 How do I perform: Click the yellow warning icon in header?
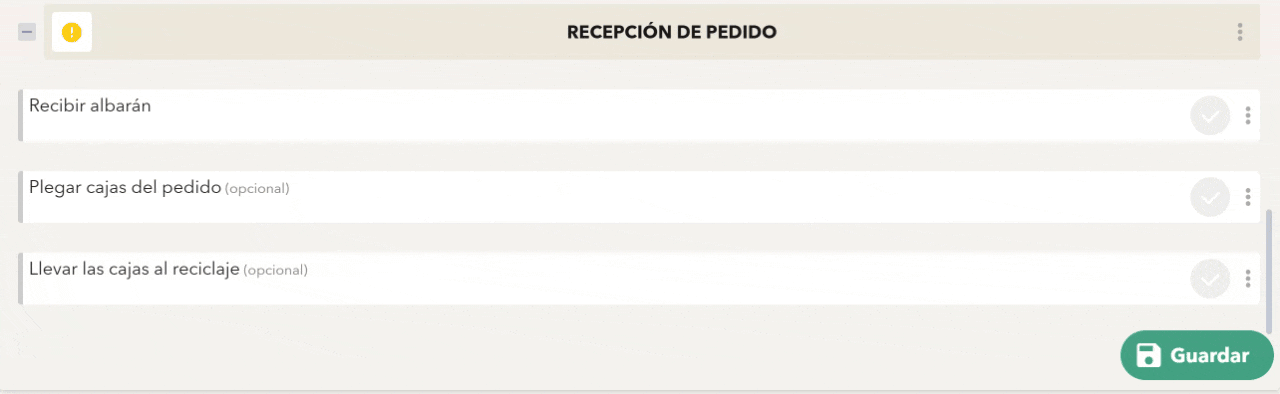tap(72, 32)
